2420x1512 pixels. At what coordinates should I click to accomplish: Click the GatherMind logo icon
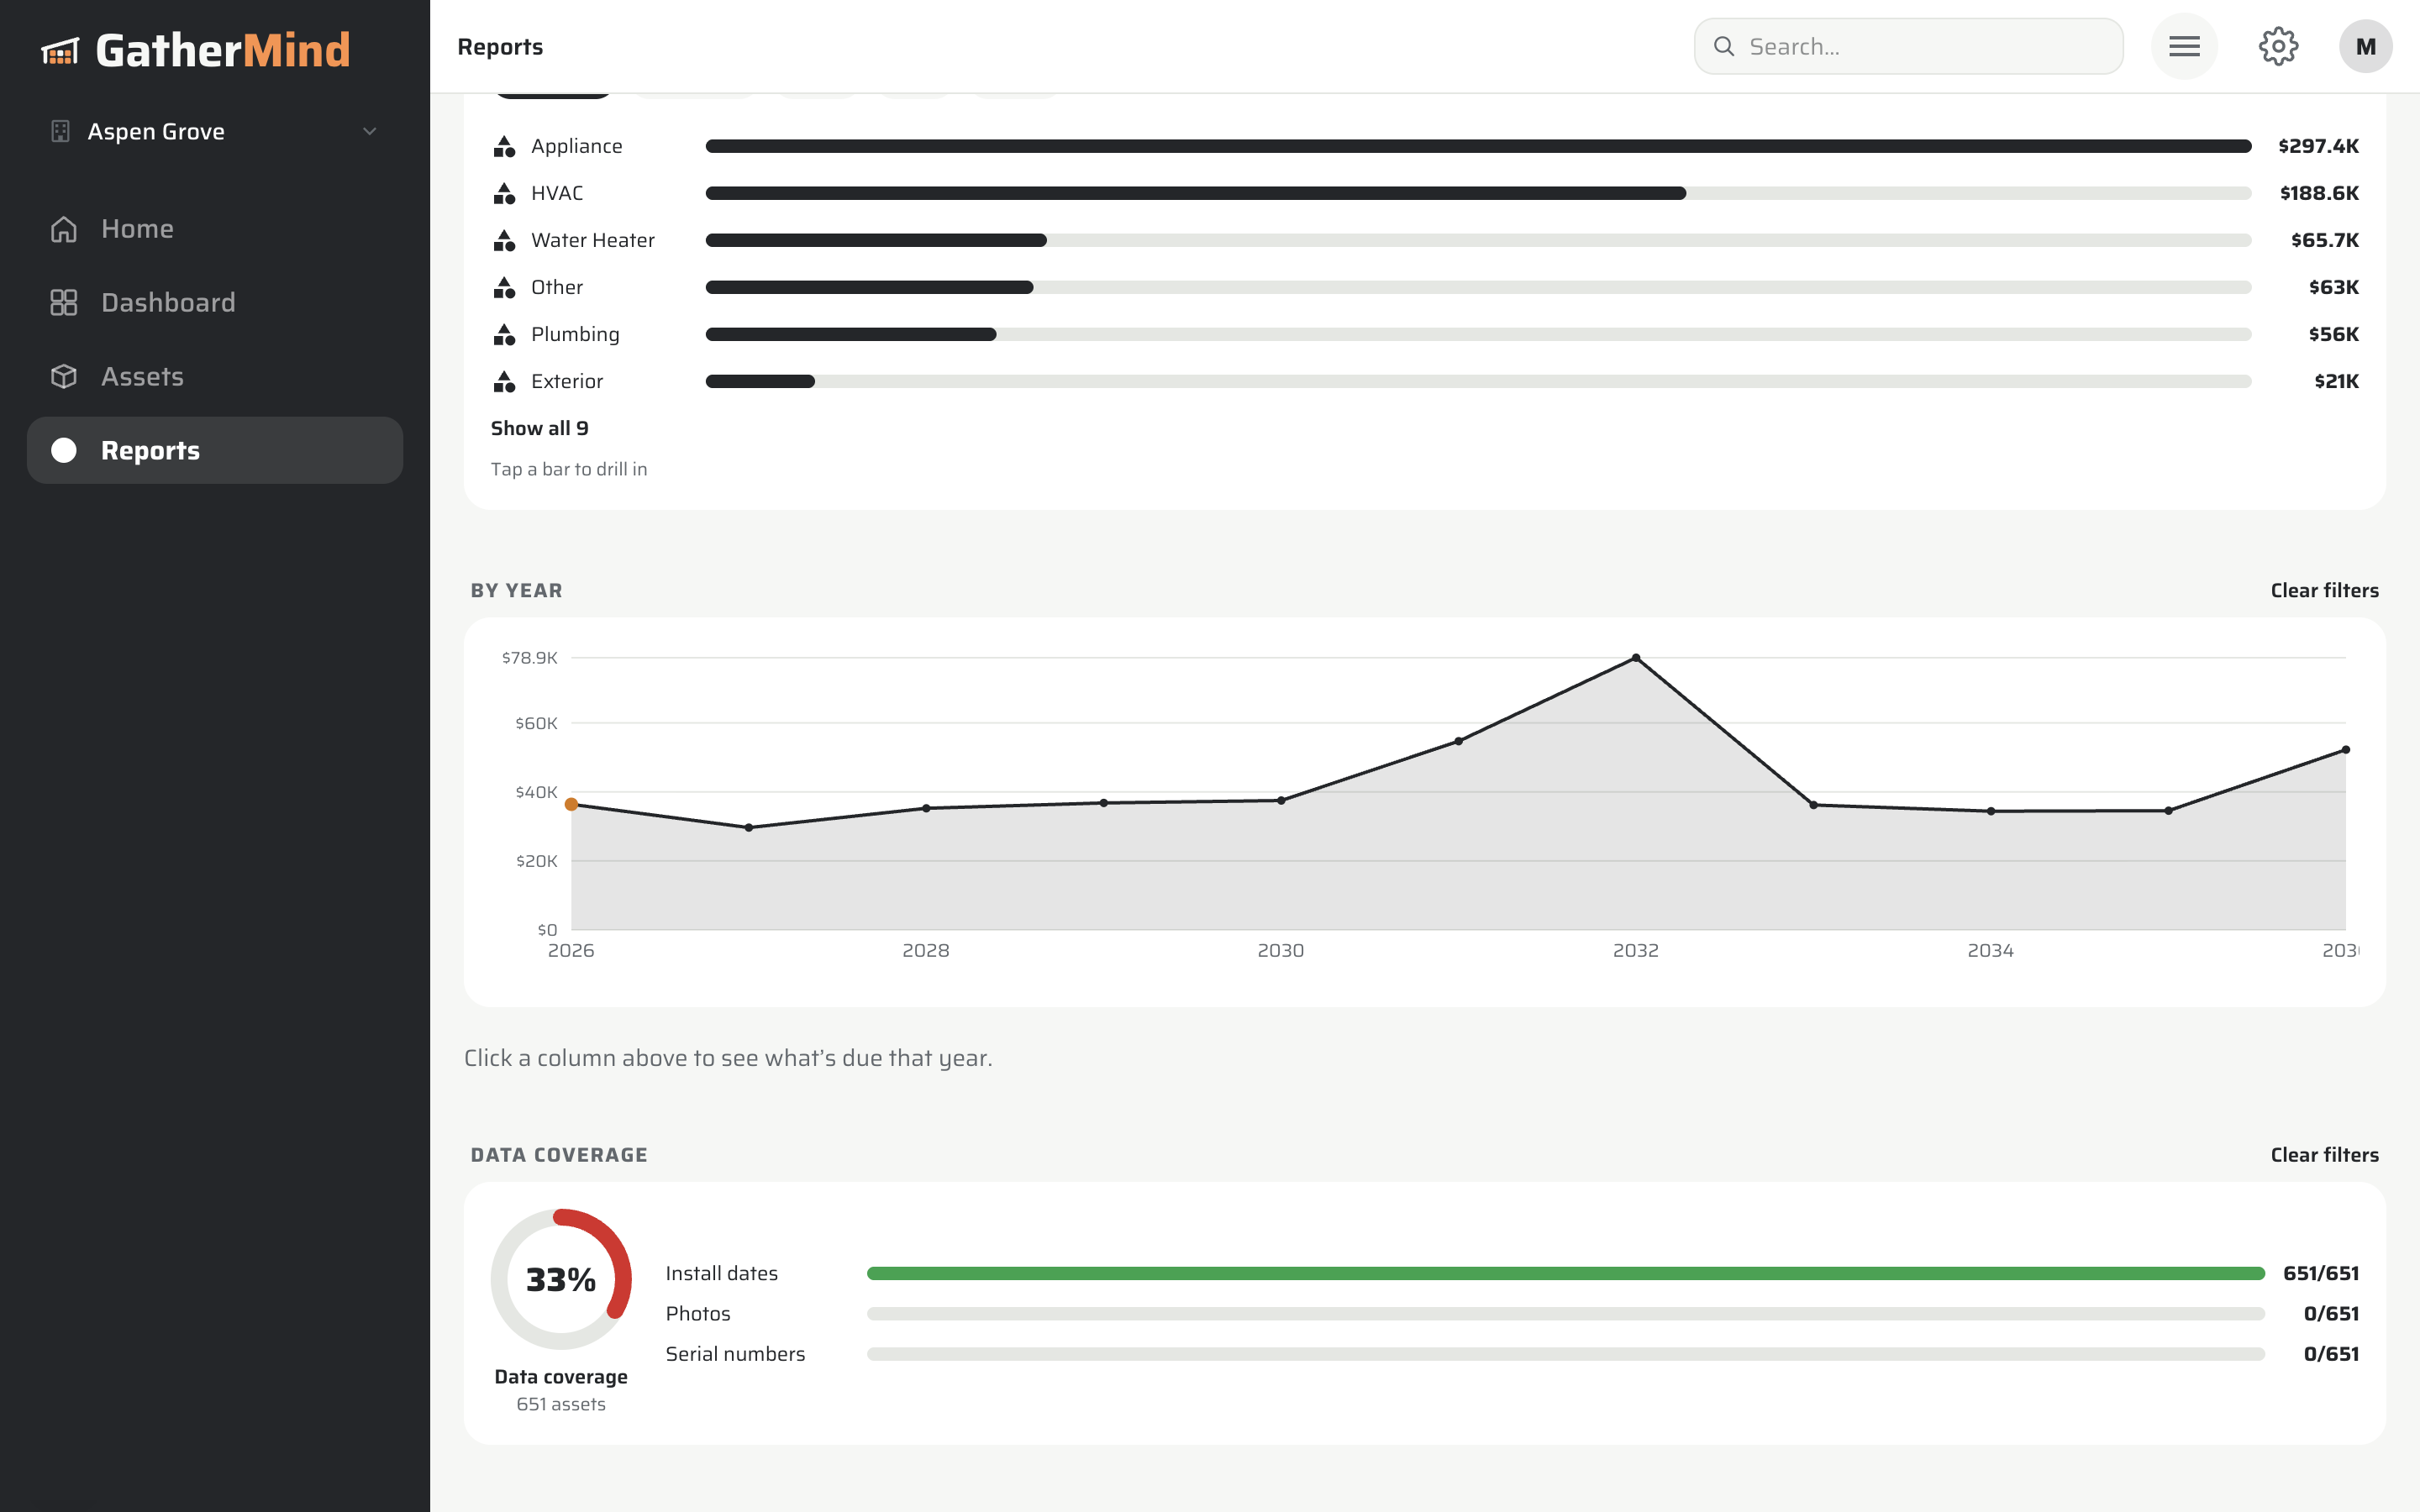[x=60, y=50]
